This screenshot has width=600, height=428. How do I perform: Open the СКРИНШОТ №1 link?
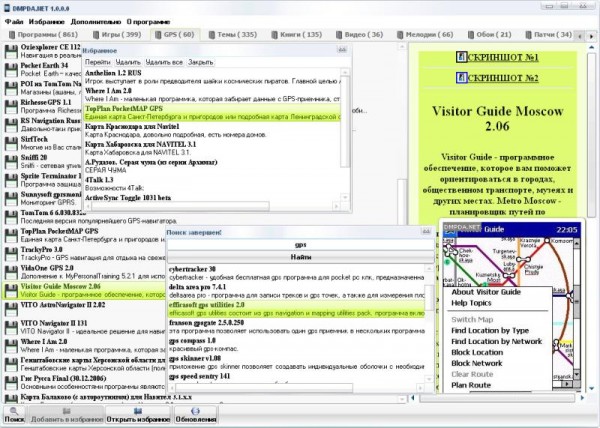point(503,57)
